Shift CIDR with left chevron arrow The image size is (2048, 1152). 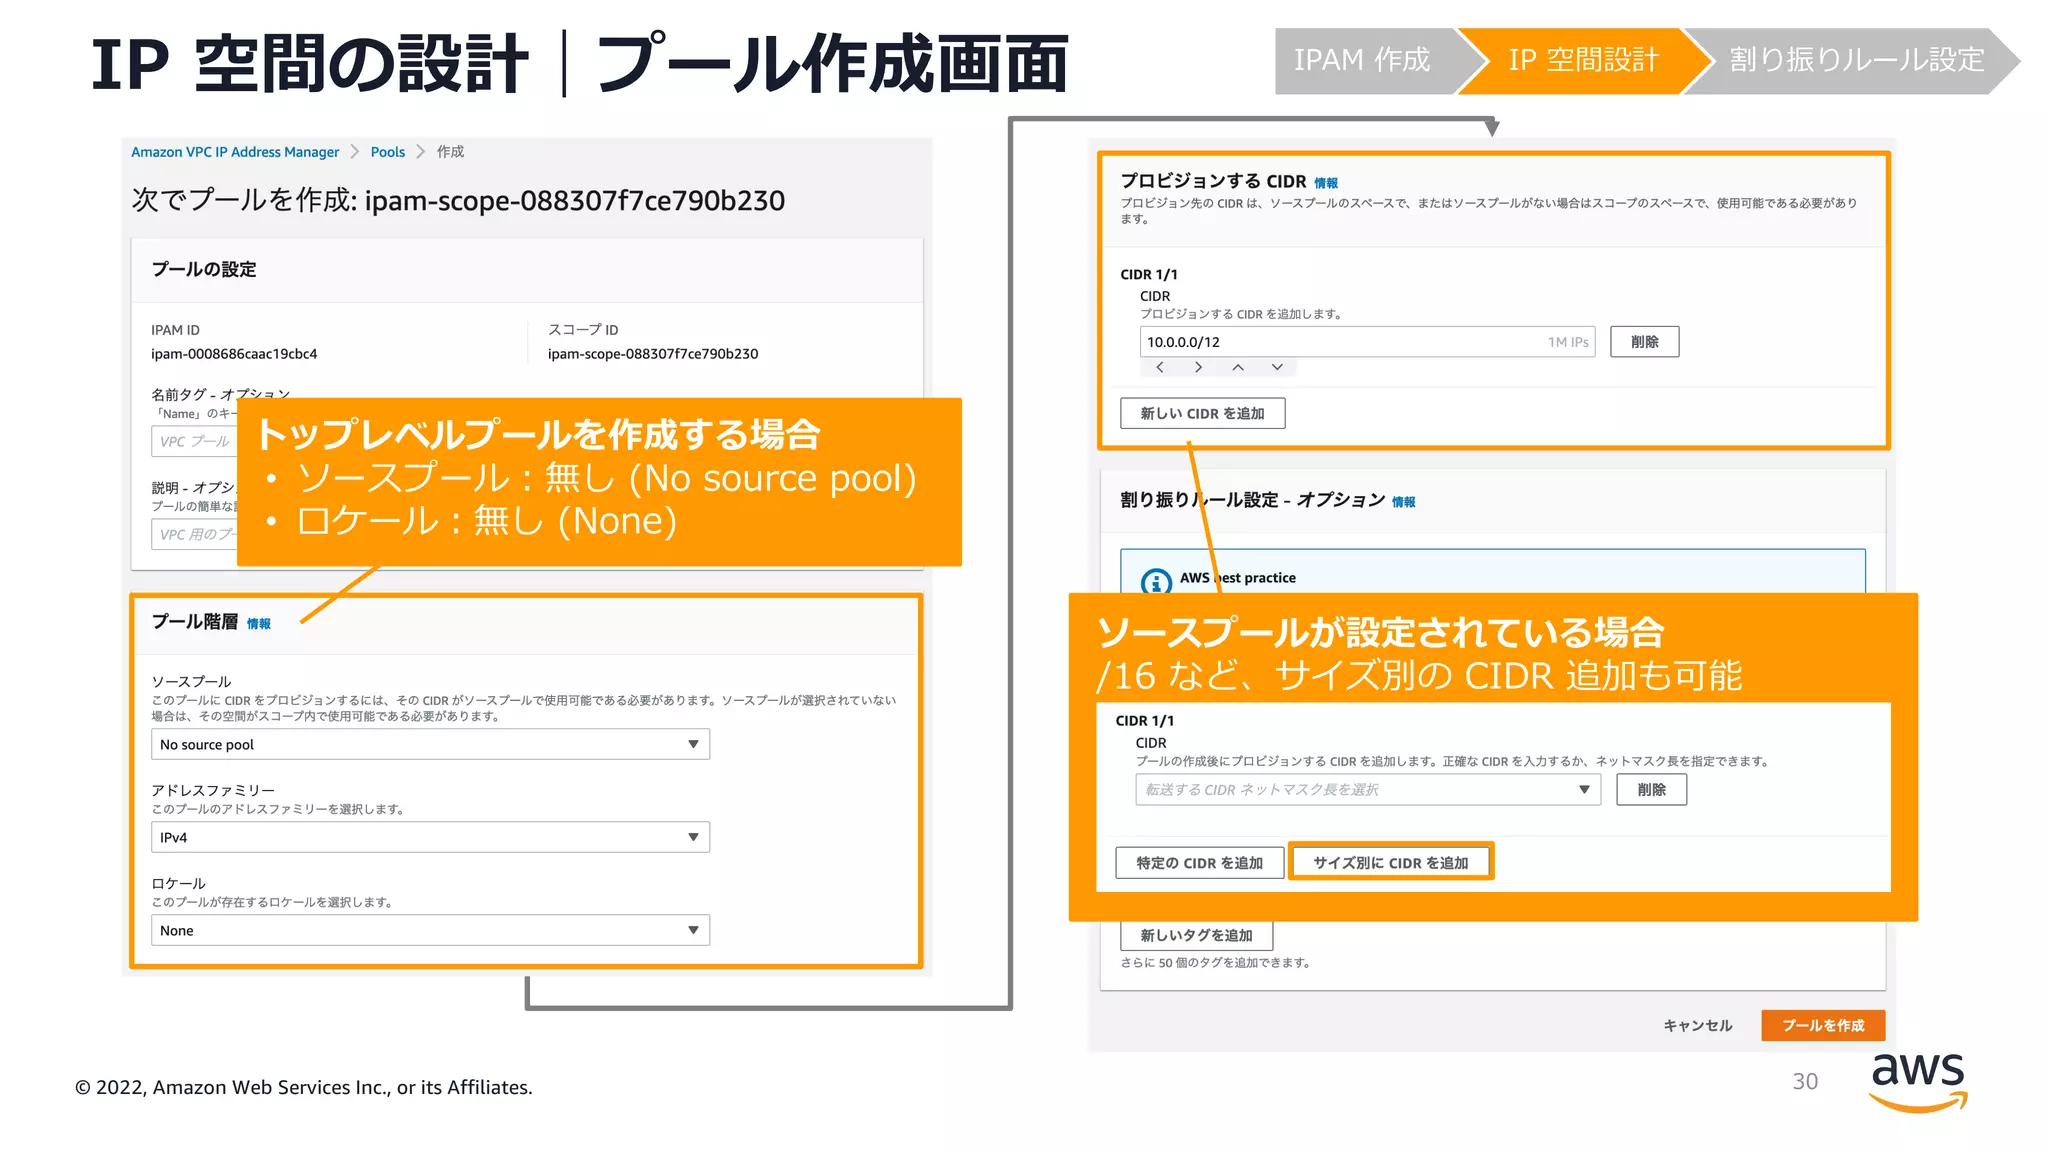[x=1159, y=368]
